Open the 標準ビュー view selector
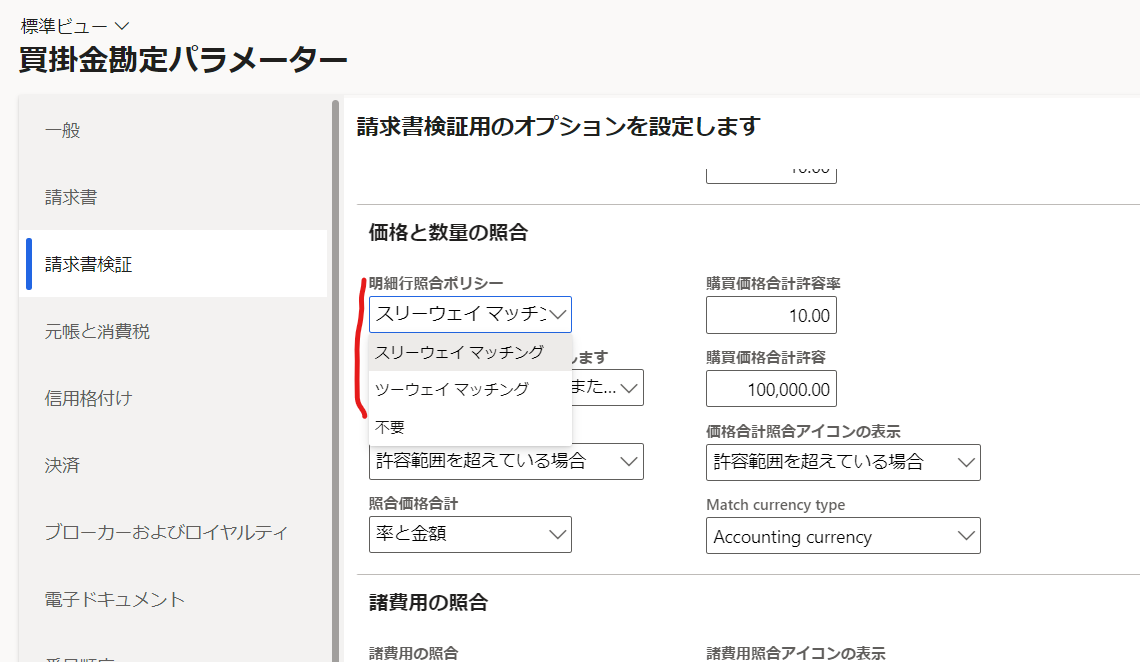The image size is (1140, 662). [75, 26]
